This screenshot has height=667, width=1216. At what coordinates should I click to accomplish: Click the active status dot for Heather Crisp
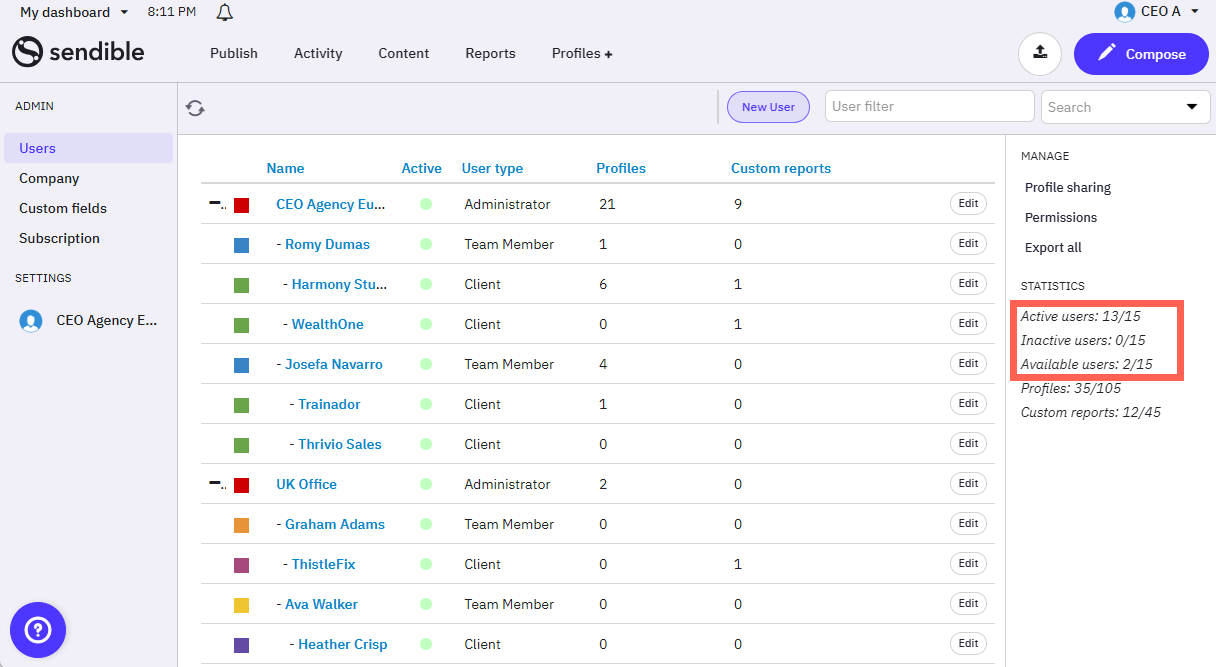coord(426,644)
